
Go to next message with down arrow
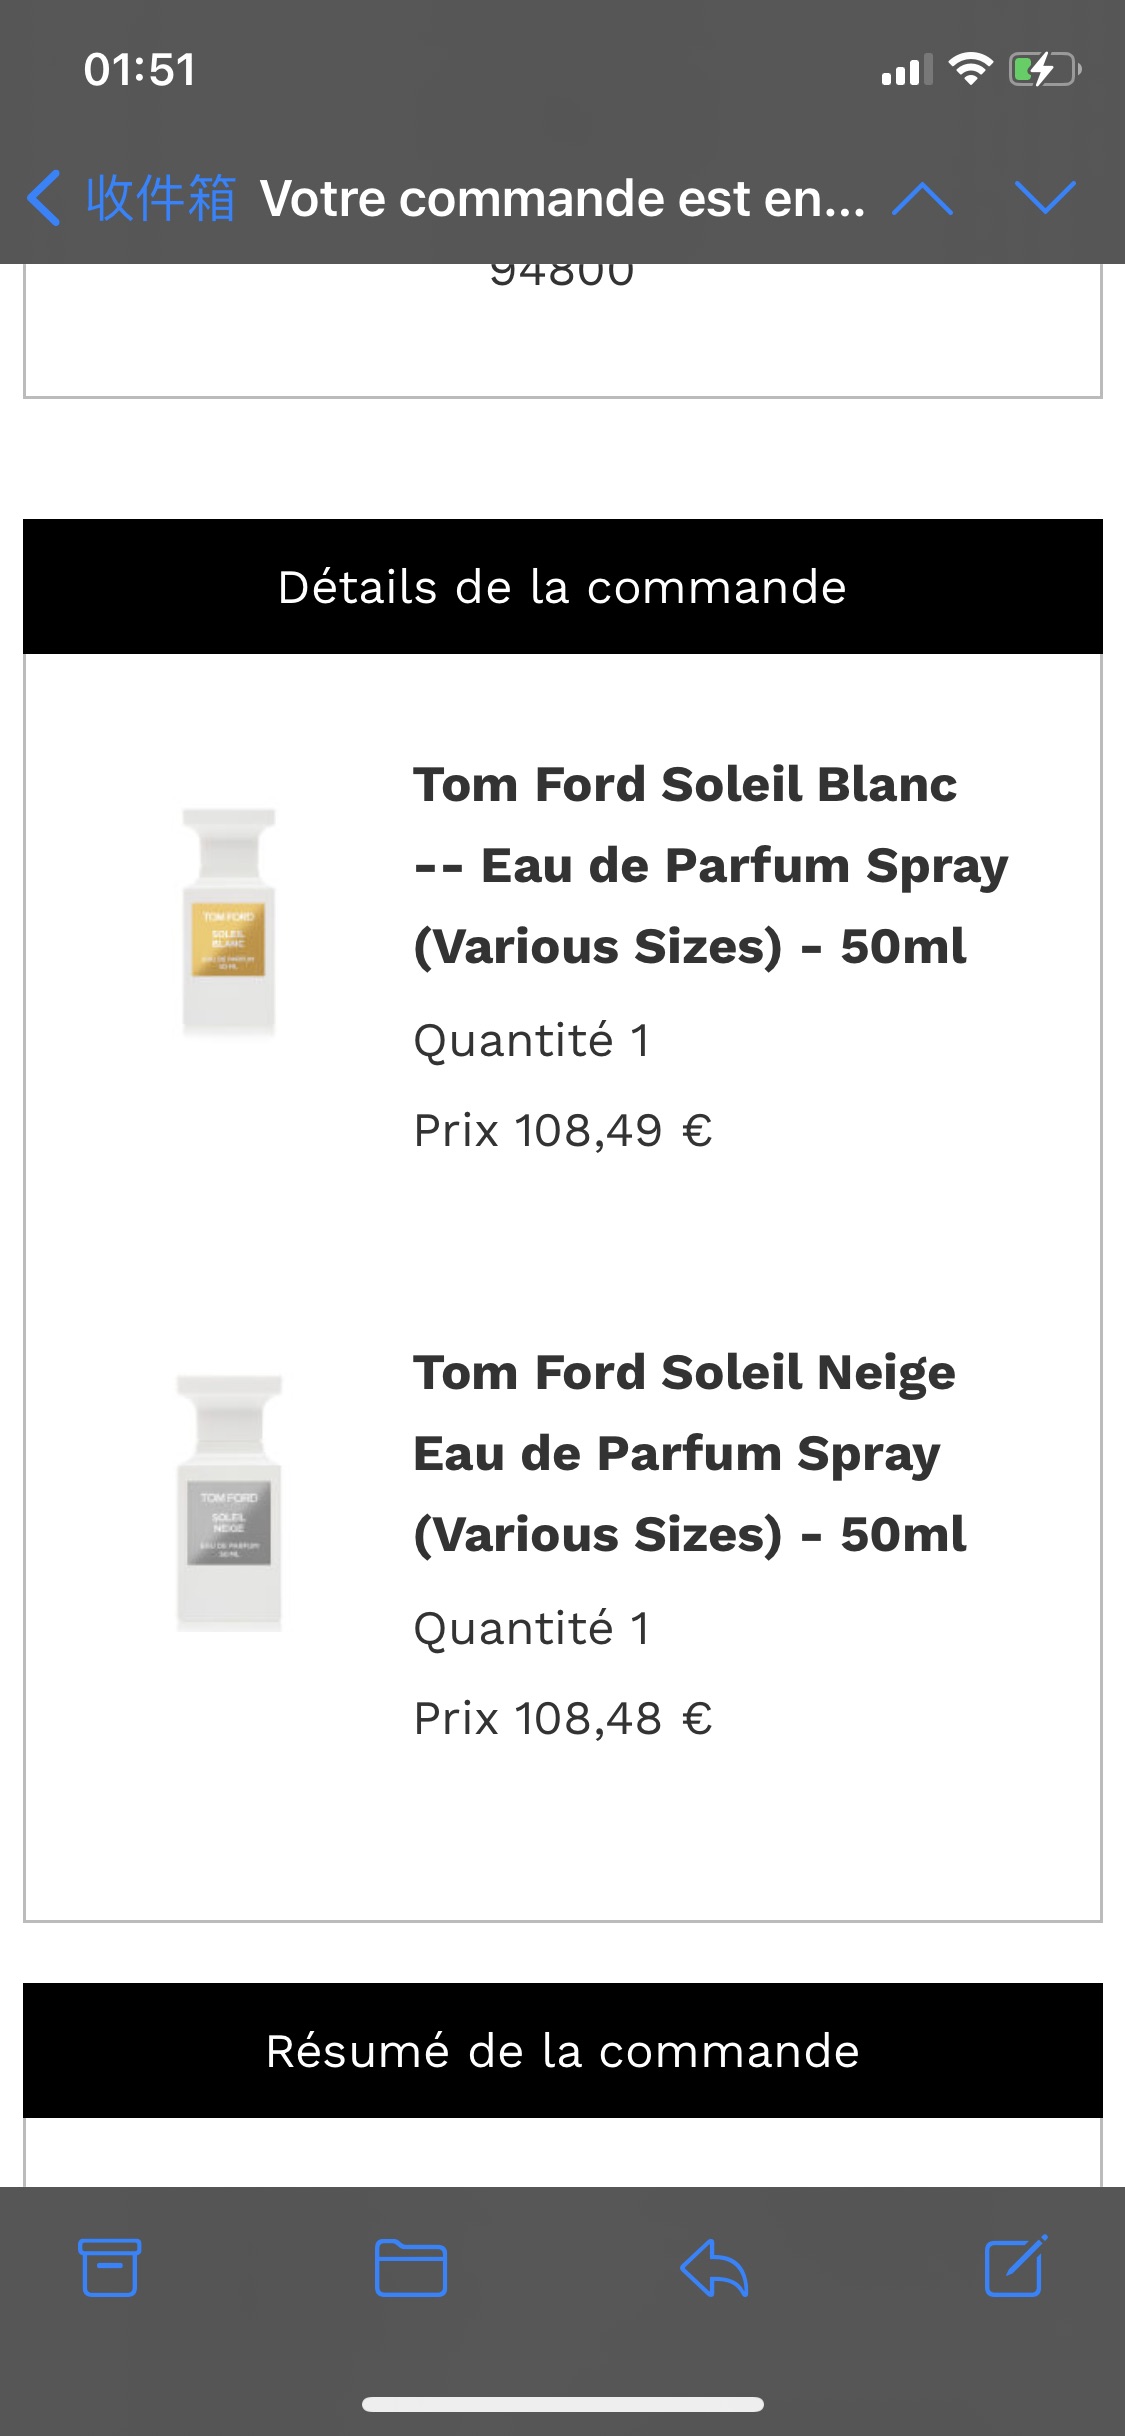pyautogui.click(x=1045, y=198)
